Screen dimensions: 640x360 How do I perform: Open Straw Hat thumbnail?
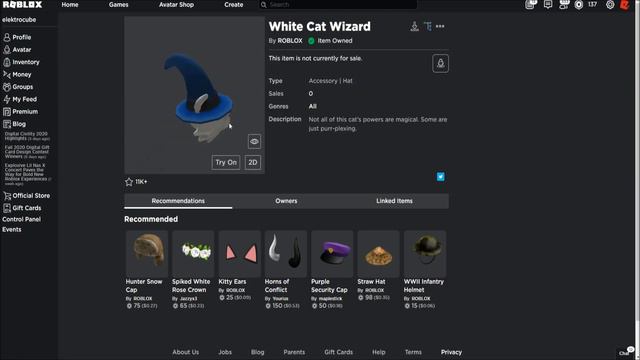[378, 253]
